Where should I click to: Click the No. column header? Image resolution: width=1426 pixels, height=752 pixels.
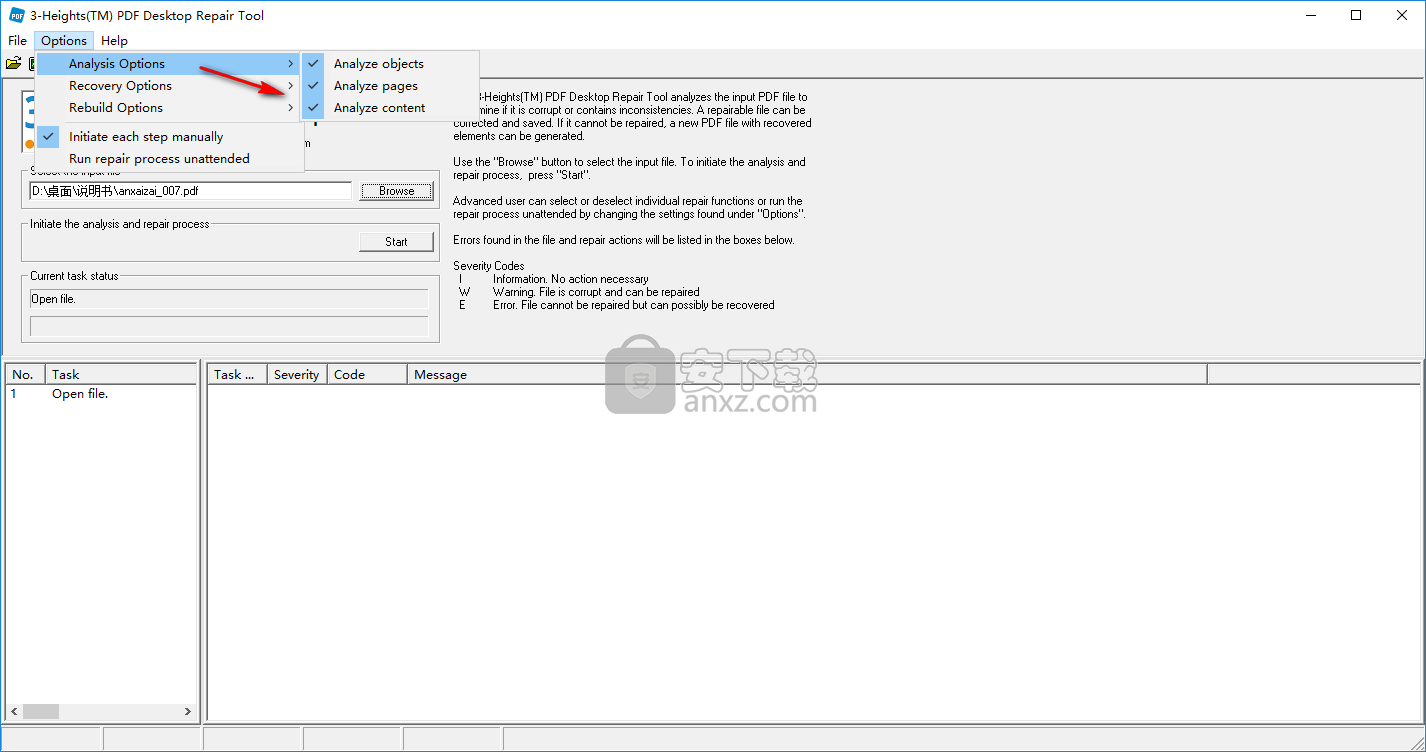coord(26,375)
